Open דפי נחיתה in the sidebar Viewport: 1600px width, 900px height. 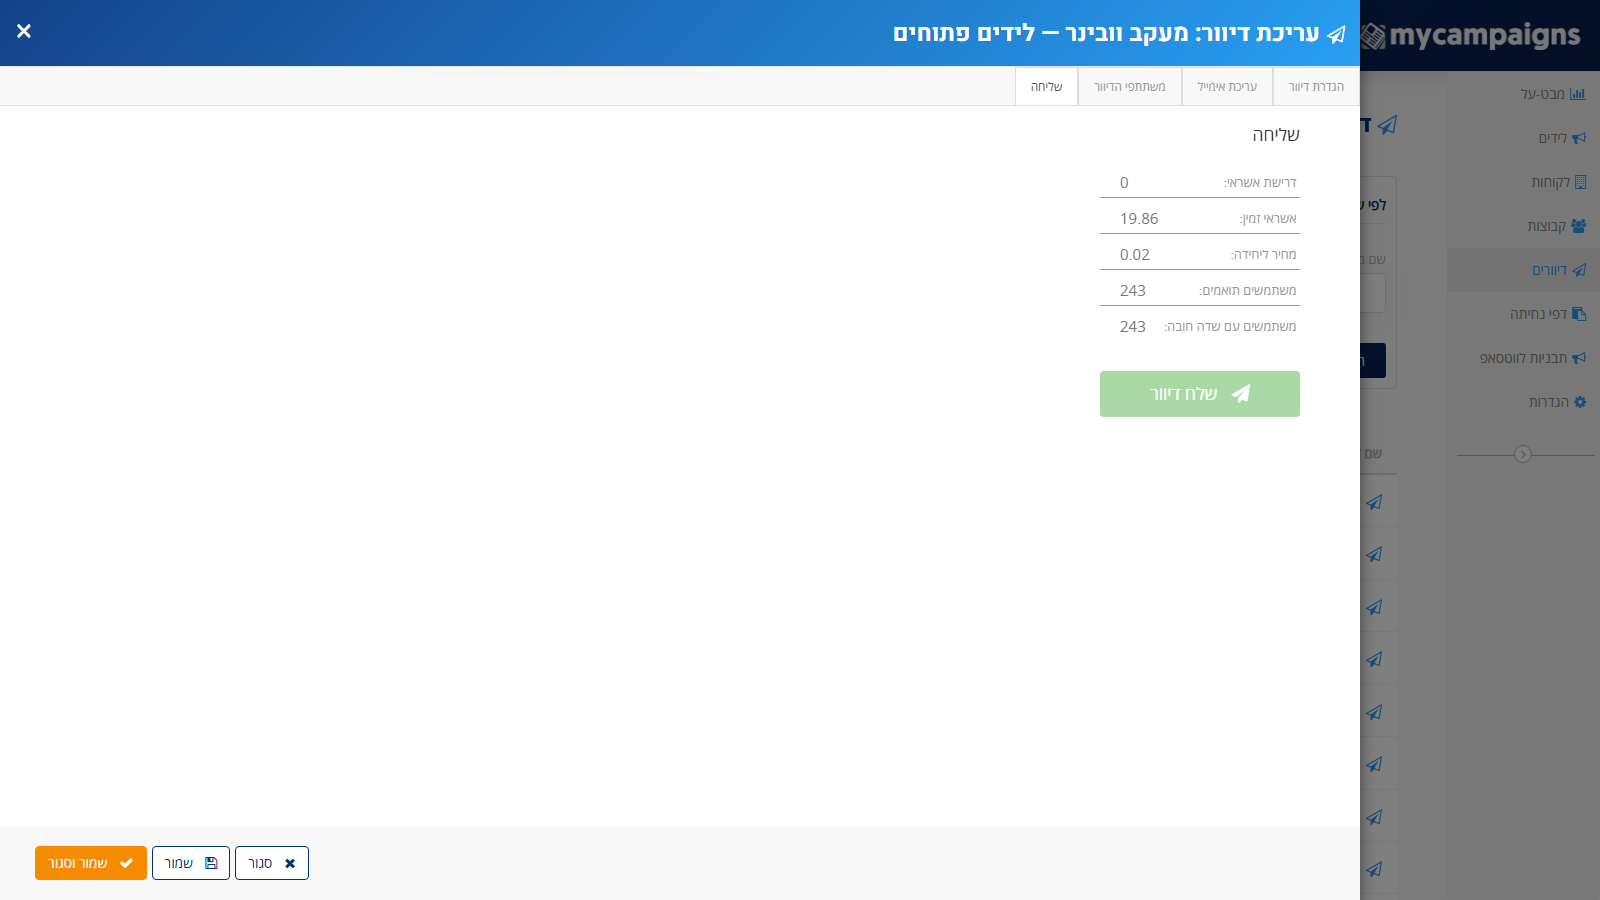pos(1523,314)
